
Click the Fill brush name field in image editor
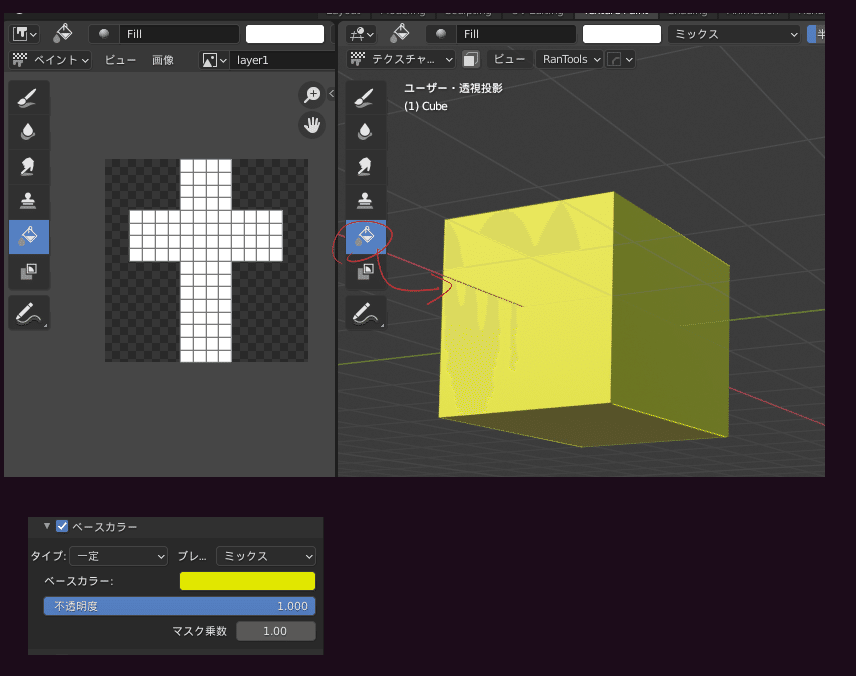coord(179,34)
